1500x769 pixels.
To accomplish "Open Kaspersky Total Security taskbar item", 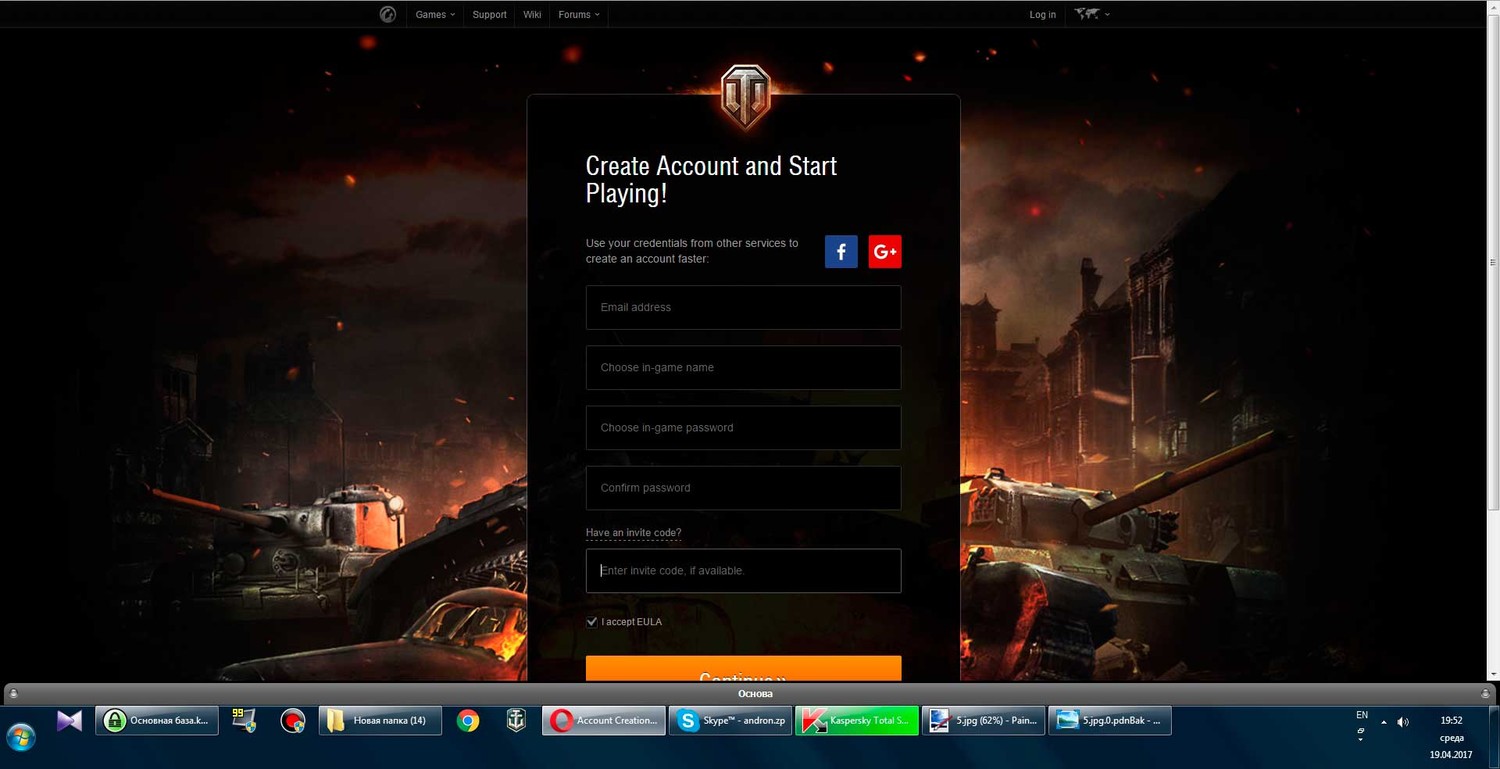I will 857,721.
